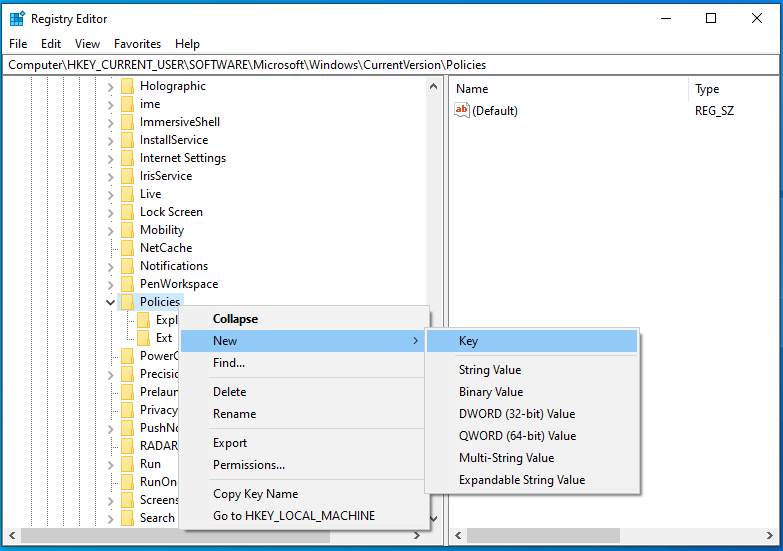
Task: Click the tree pane scroll-up arrow
Action: pyautogui.click(x=433, y=86)
